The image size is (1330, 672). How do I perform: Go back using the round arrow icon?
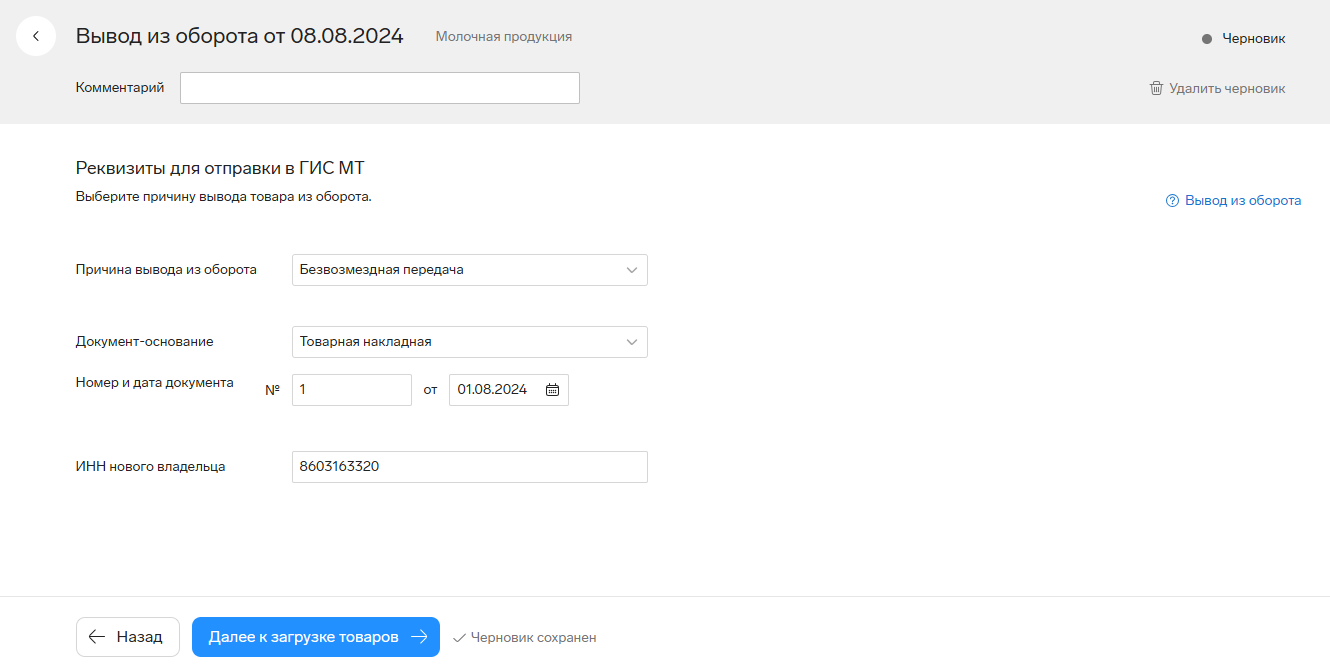(36, 36)
